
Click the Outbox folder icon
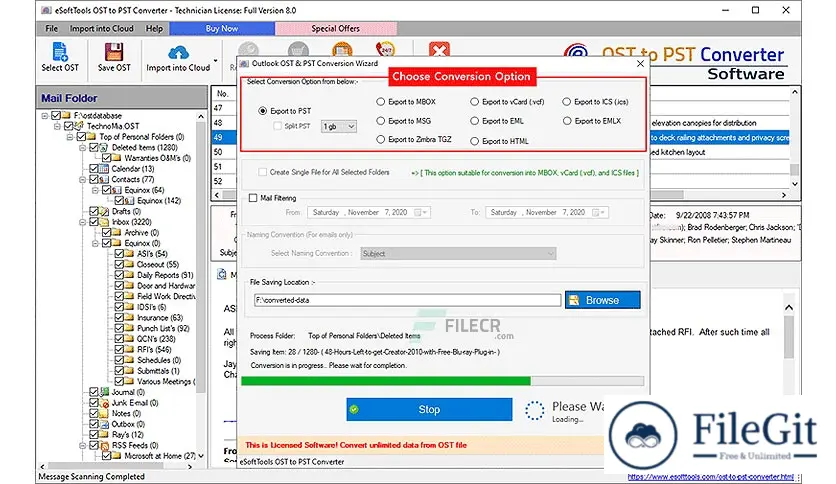click(104, 424)
